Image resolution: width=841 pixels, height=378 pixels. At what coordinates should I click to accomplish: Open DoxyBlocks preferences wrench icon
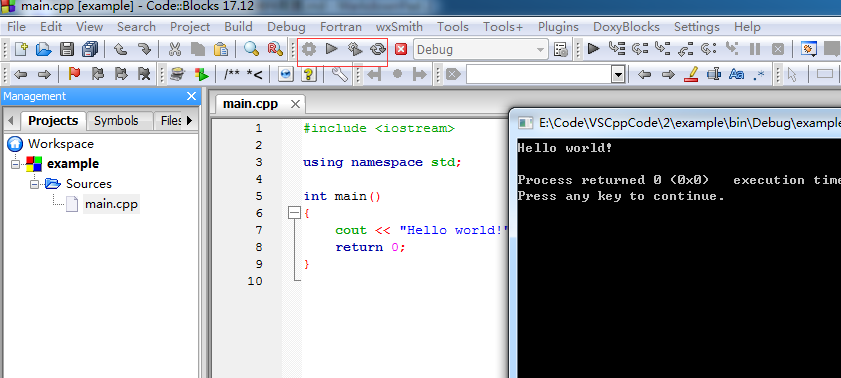(340, 74)
